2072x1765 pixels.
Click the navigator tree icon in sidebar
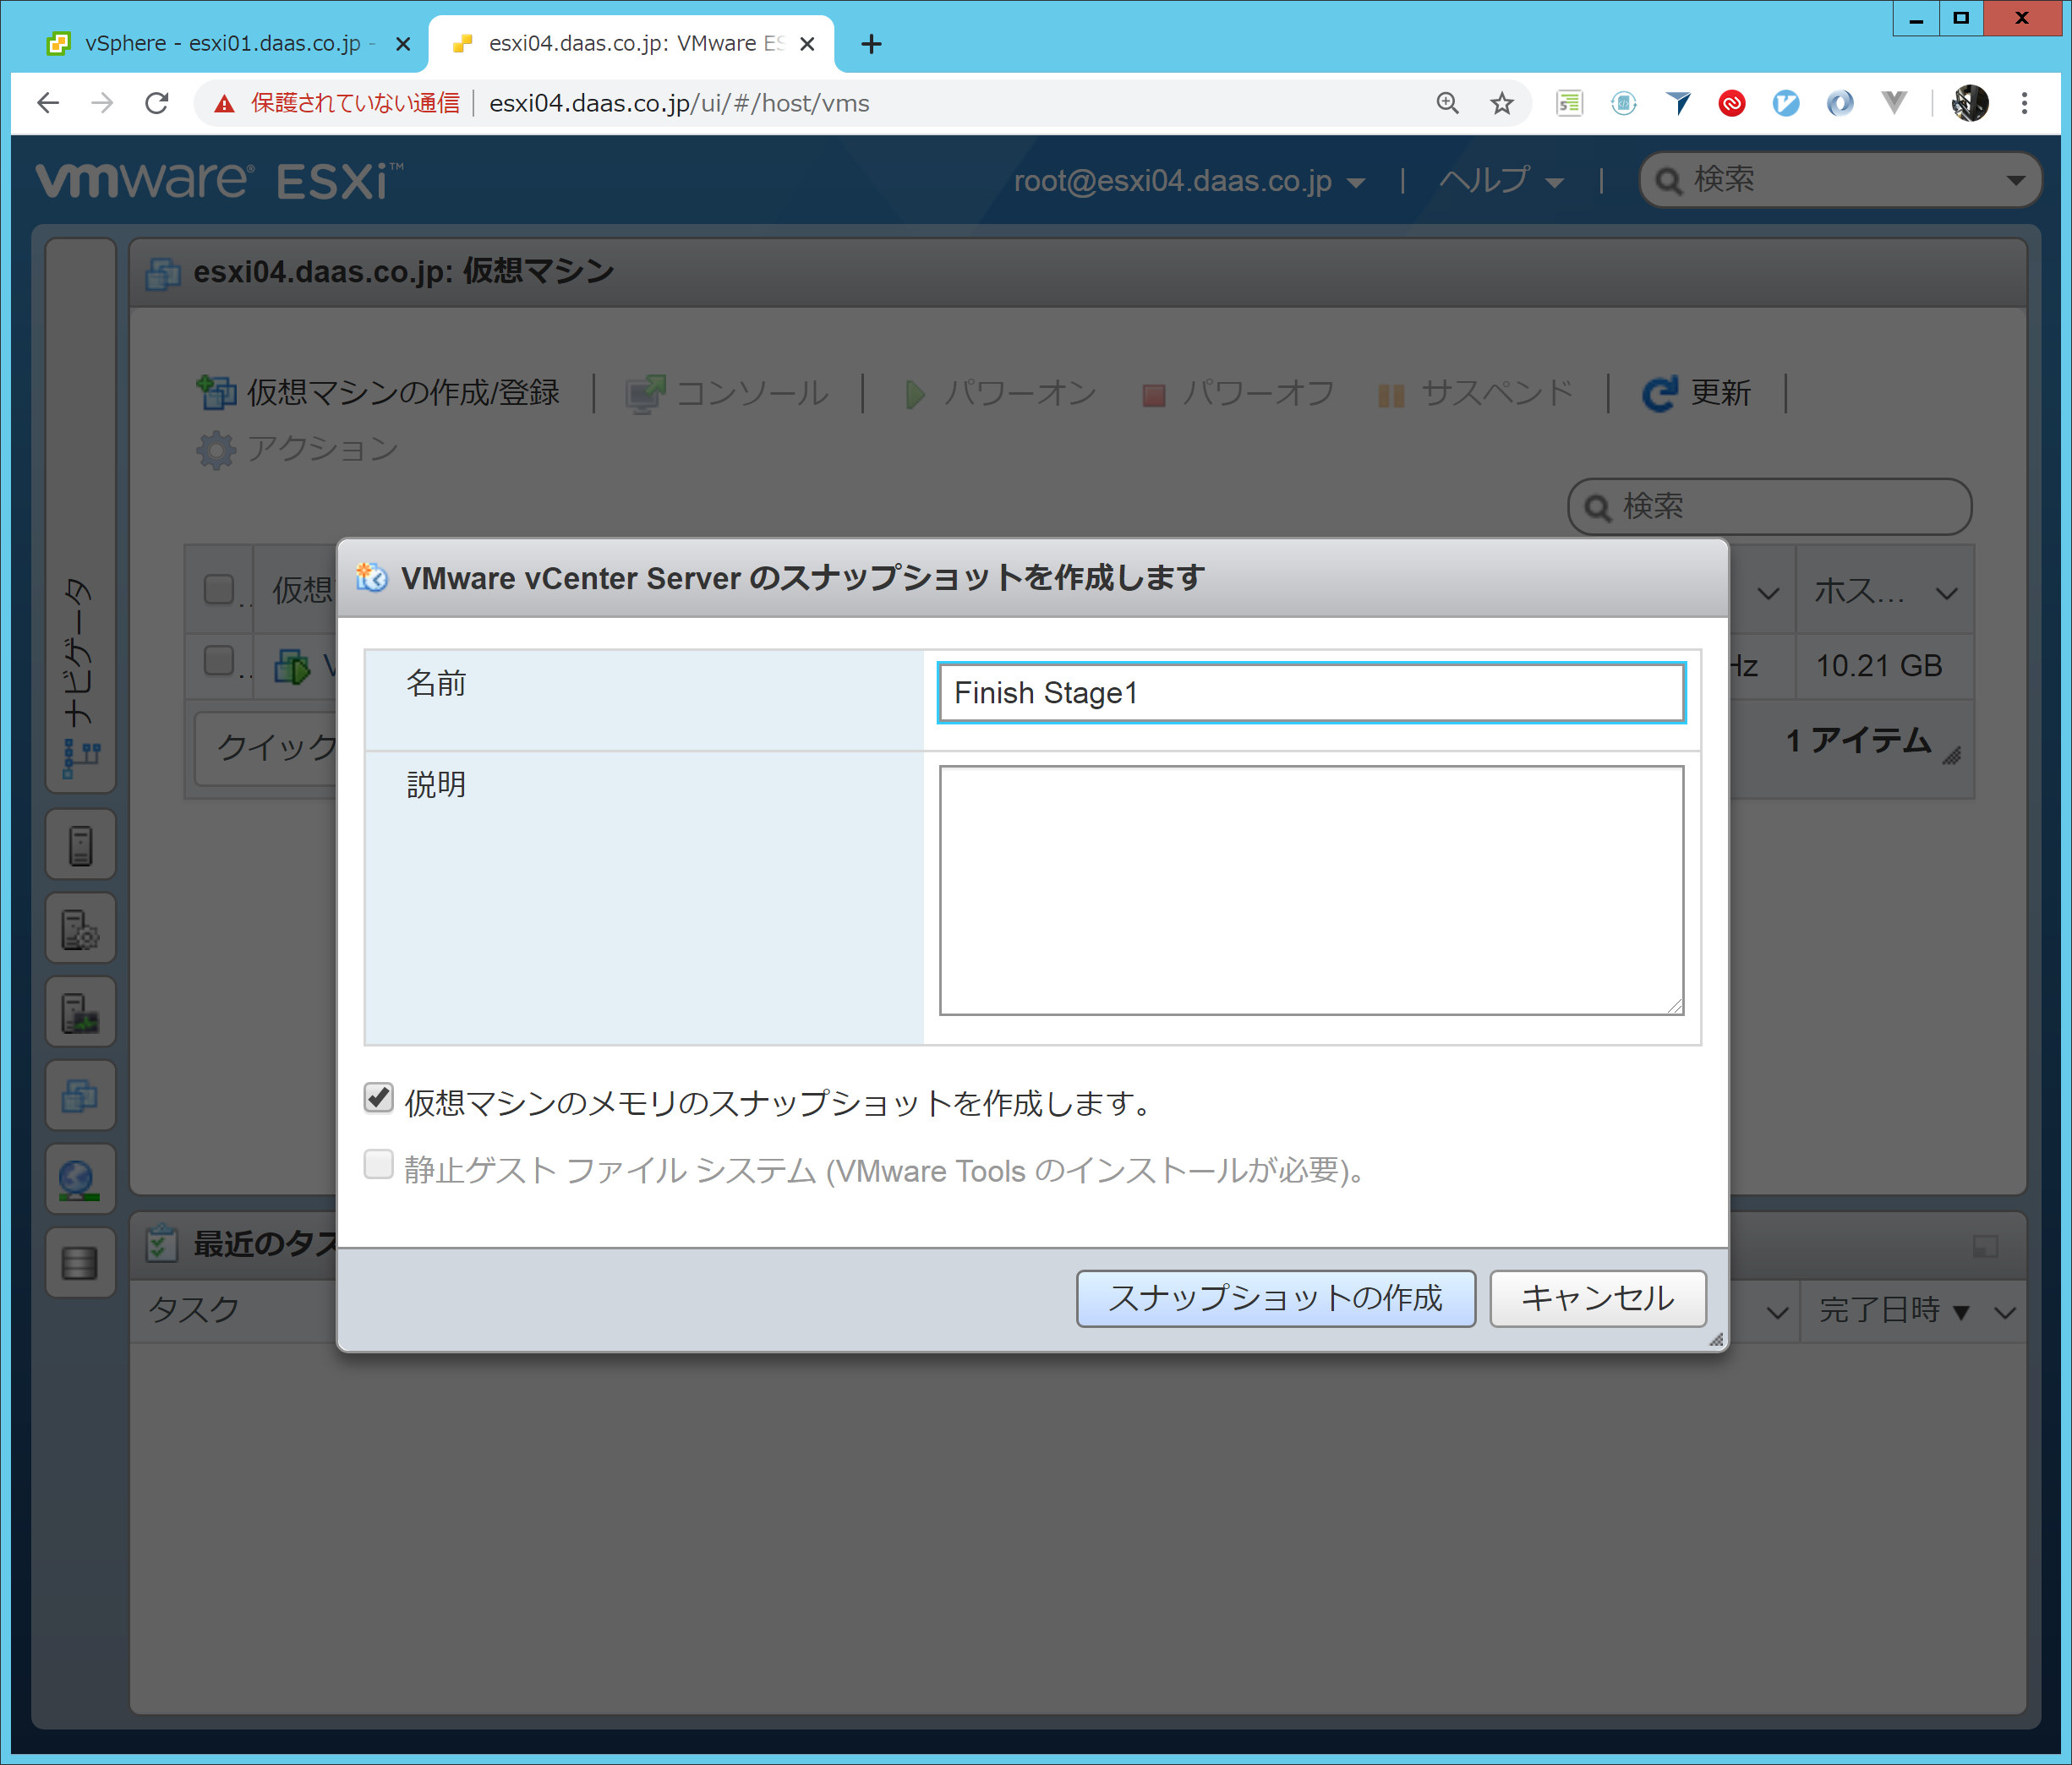point(81,759)
